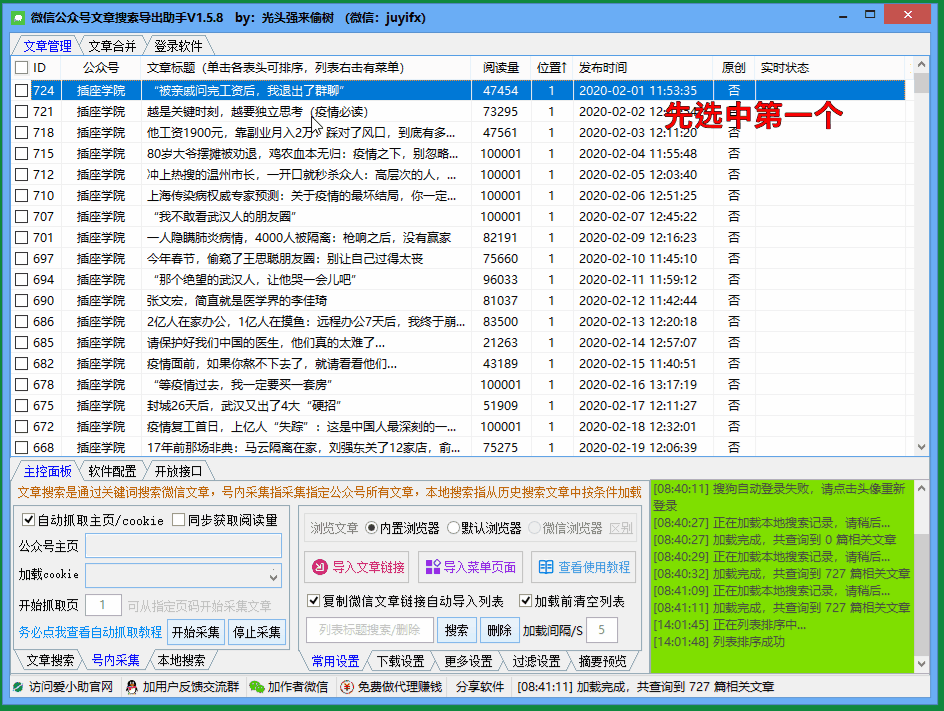Click the 公众号主页 input field
Viewport: 944px width, 711px height.
click(184, 546)
